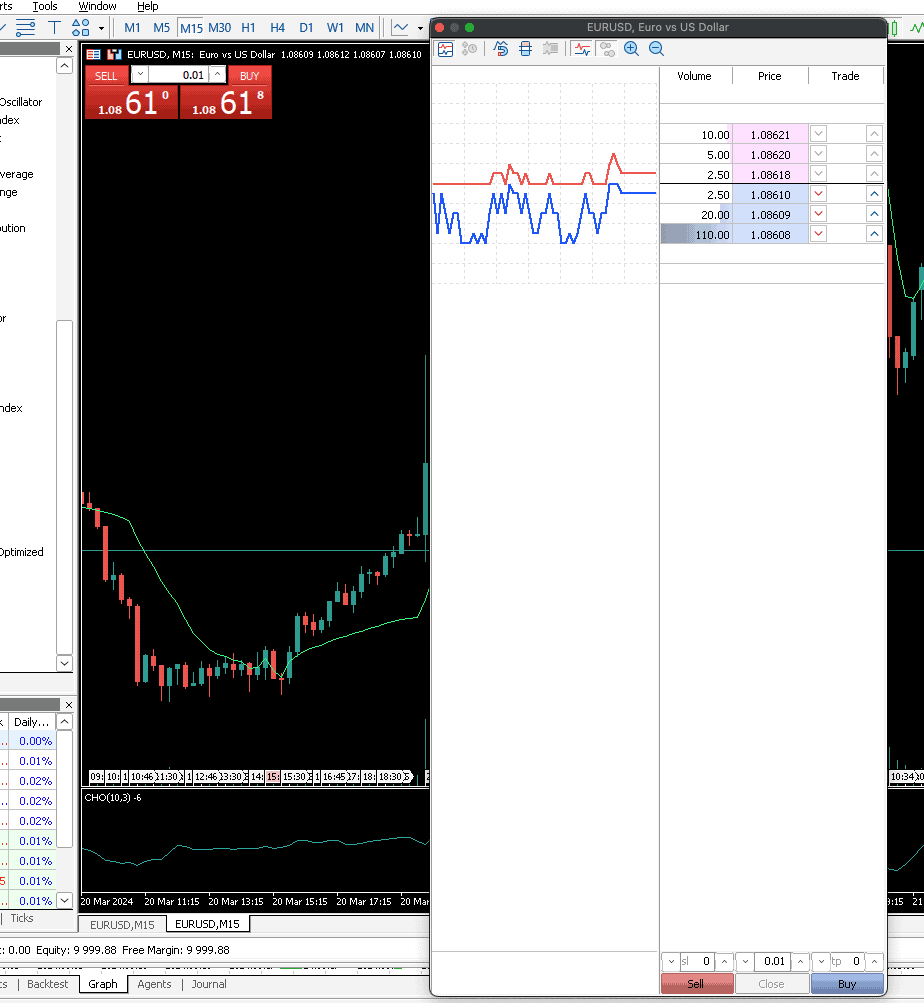Switch chart timeframe to H1
This screenshot has width=924, height=1003.
(x=248, y=28)
